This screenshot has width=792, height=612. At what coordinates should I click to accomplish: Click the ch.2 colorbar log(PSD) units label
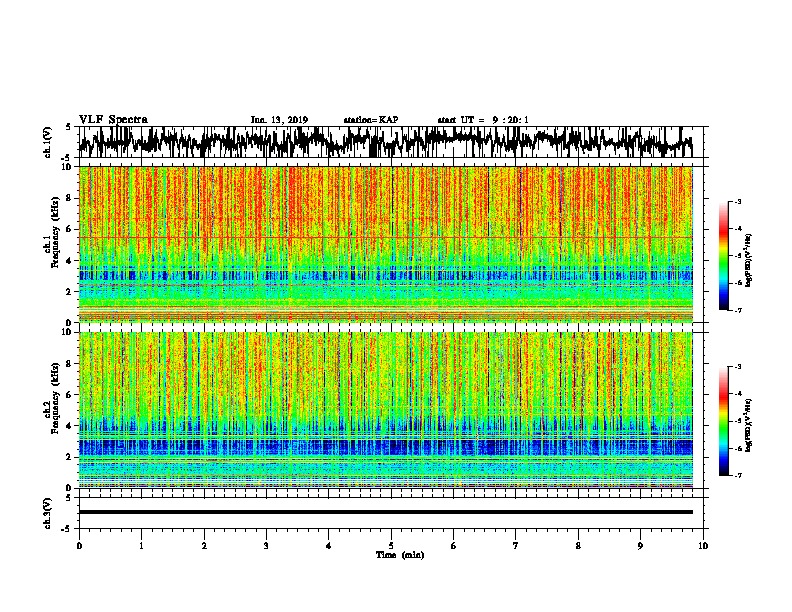pyautogui.click(x=748, y=426)
